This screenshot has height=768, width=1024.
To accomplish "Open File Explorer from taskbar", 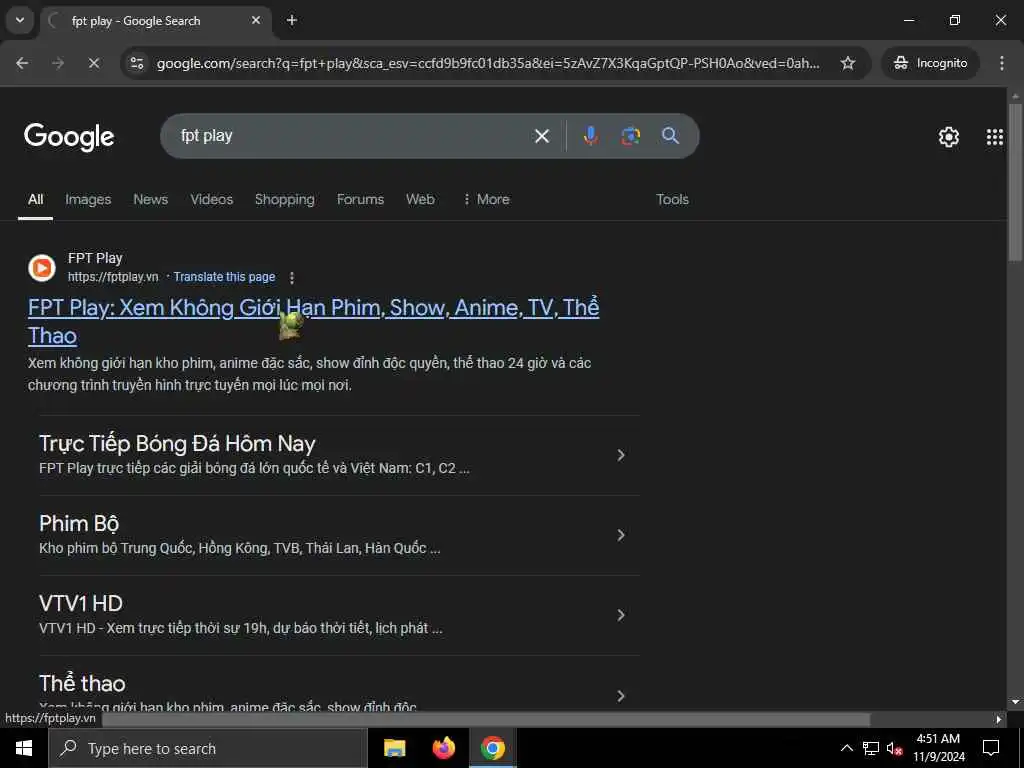I will [394, 748].
